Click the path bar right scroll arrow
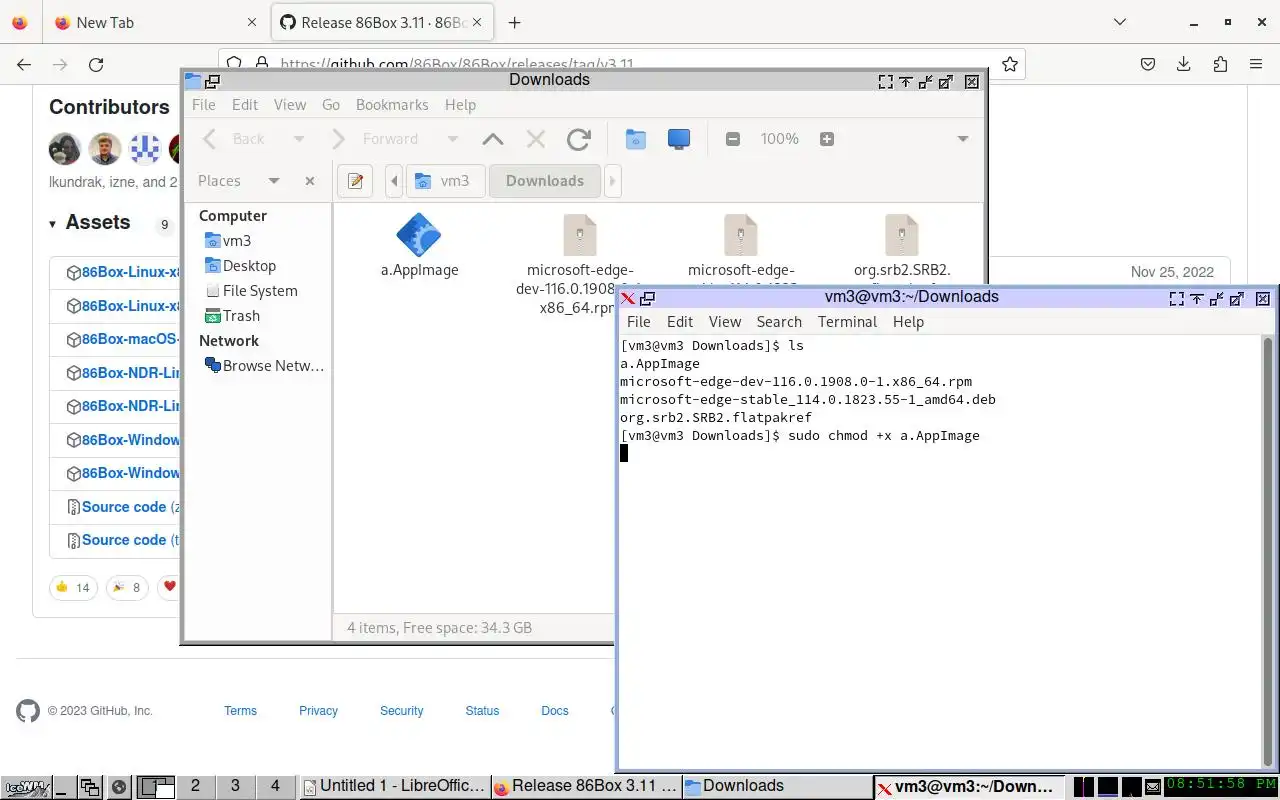The height and width of the screenshot is (800, 1280). 612,181
